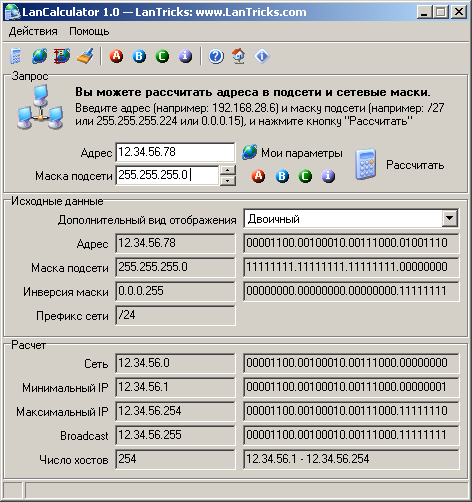Click the toolbar red globe icon
The height and width of the screenshot is (502, 472).
(x=62, y=56)
